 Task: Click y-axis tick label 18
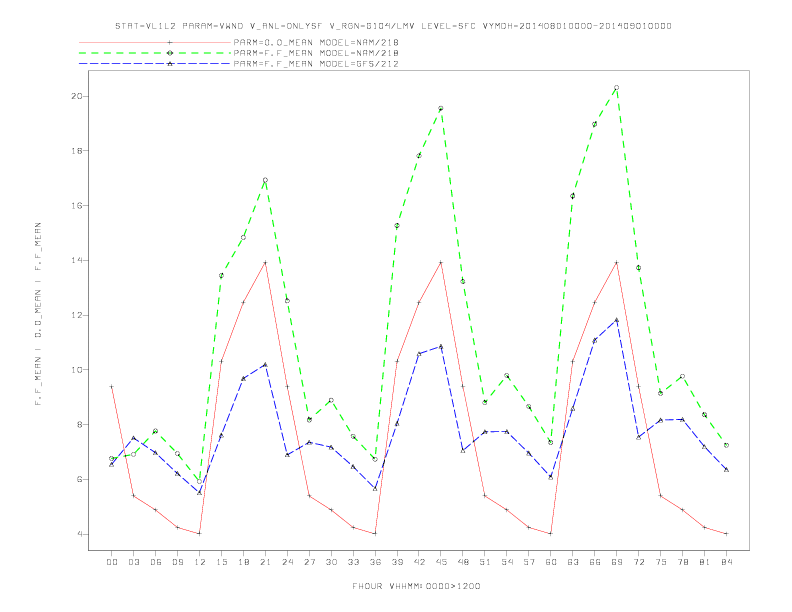tap(77, 150)
